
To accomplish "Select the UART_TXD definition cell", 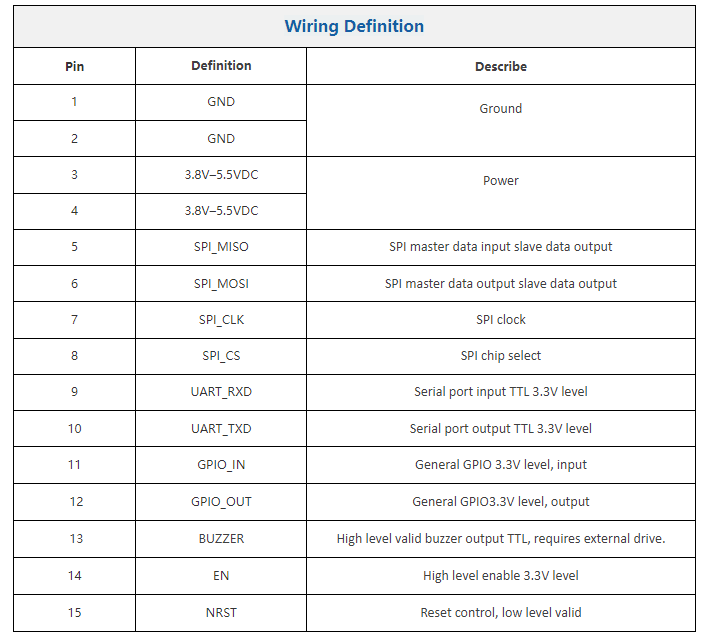I will [221, 429].
